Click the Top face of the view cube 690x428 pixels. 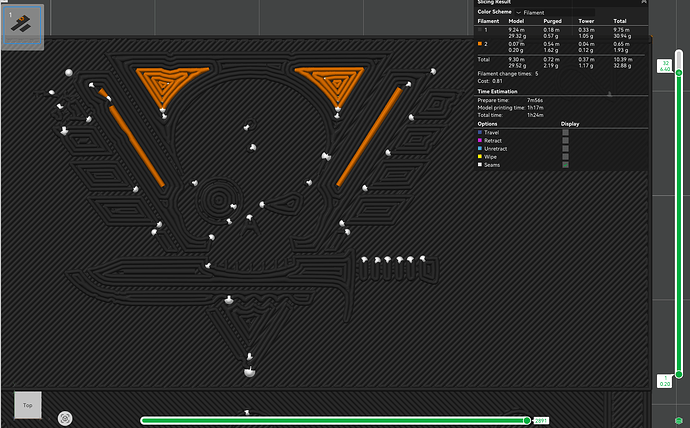(28, 405)
